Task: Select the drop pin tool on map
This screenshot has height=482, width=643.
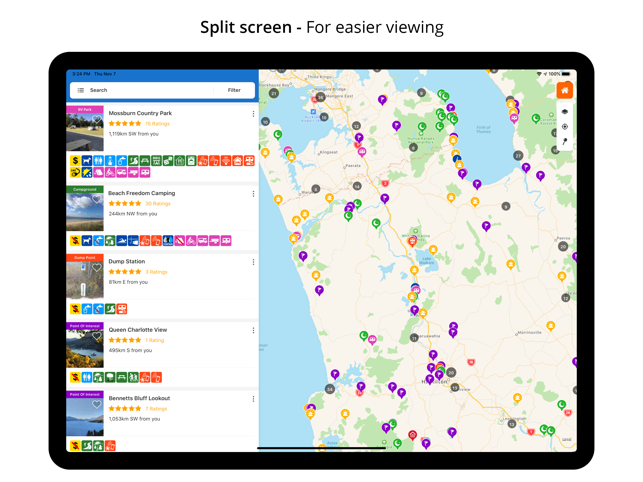Action: (564, 142)
